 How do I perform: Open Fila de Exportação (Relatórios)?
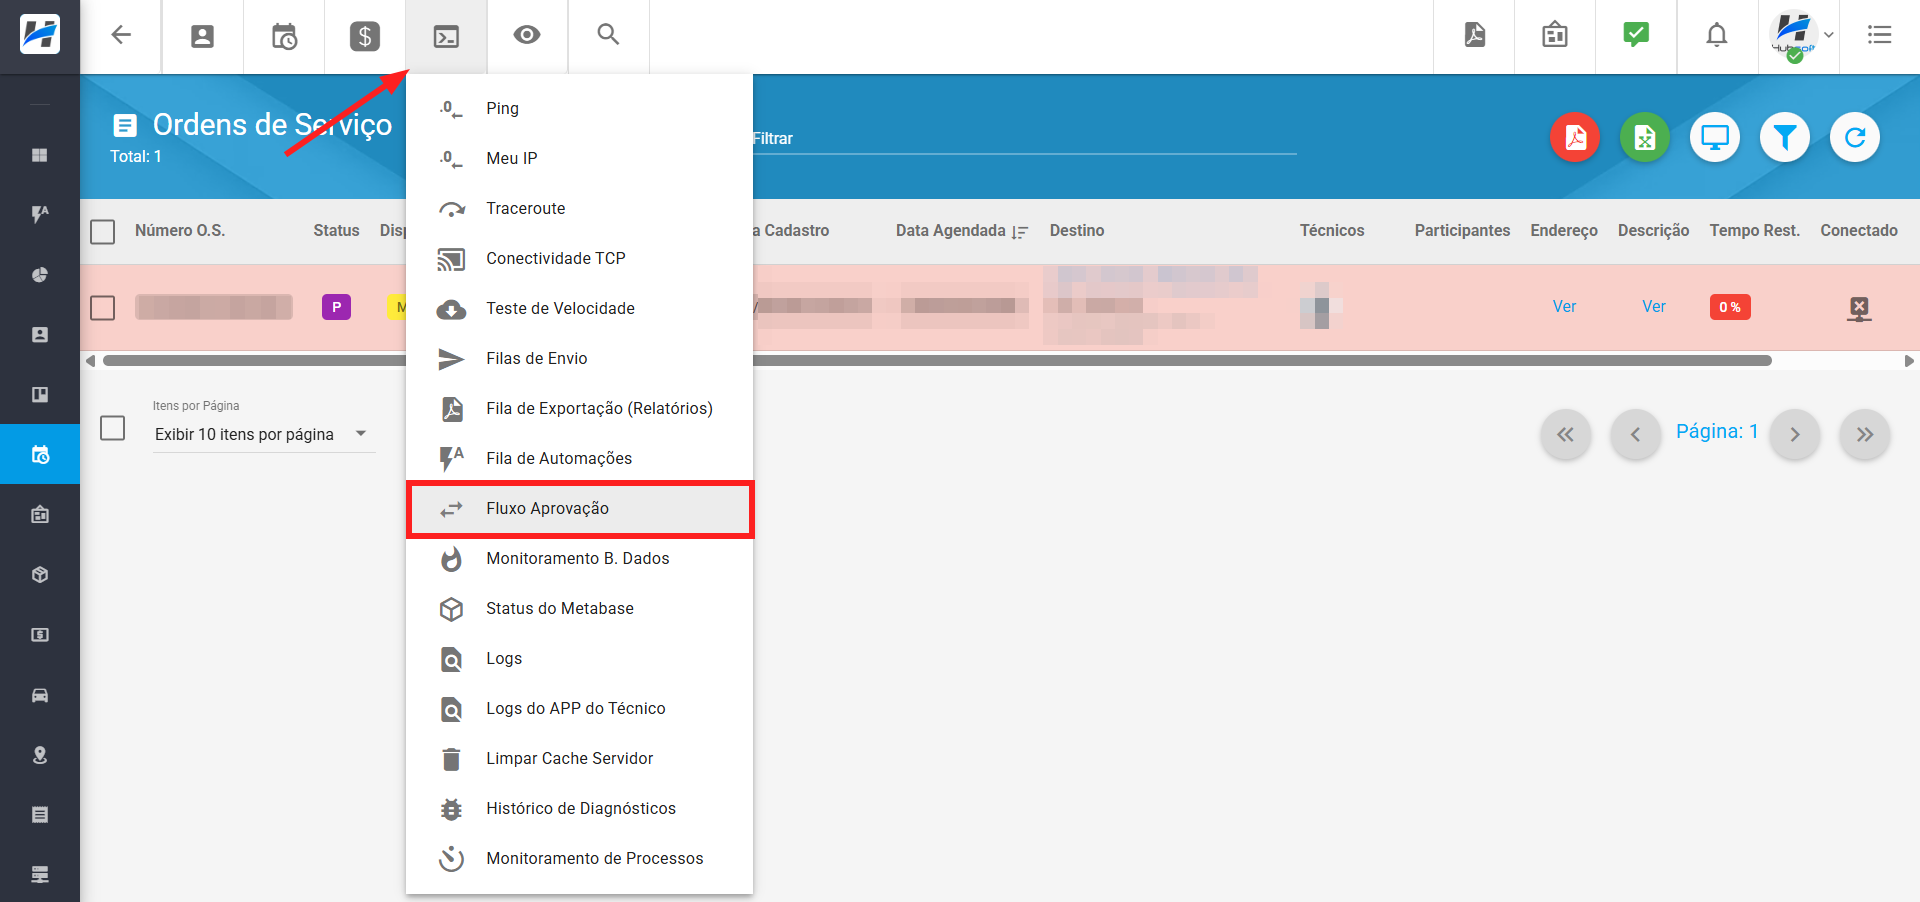(579, 408)
